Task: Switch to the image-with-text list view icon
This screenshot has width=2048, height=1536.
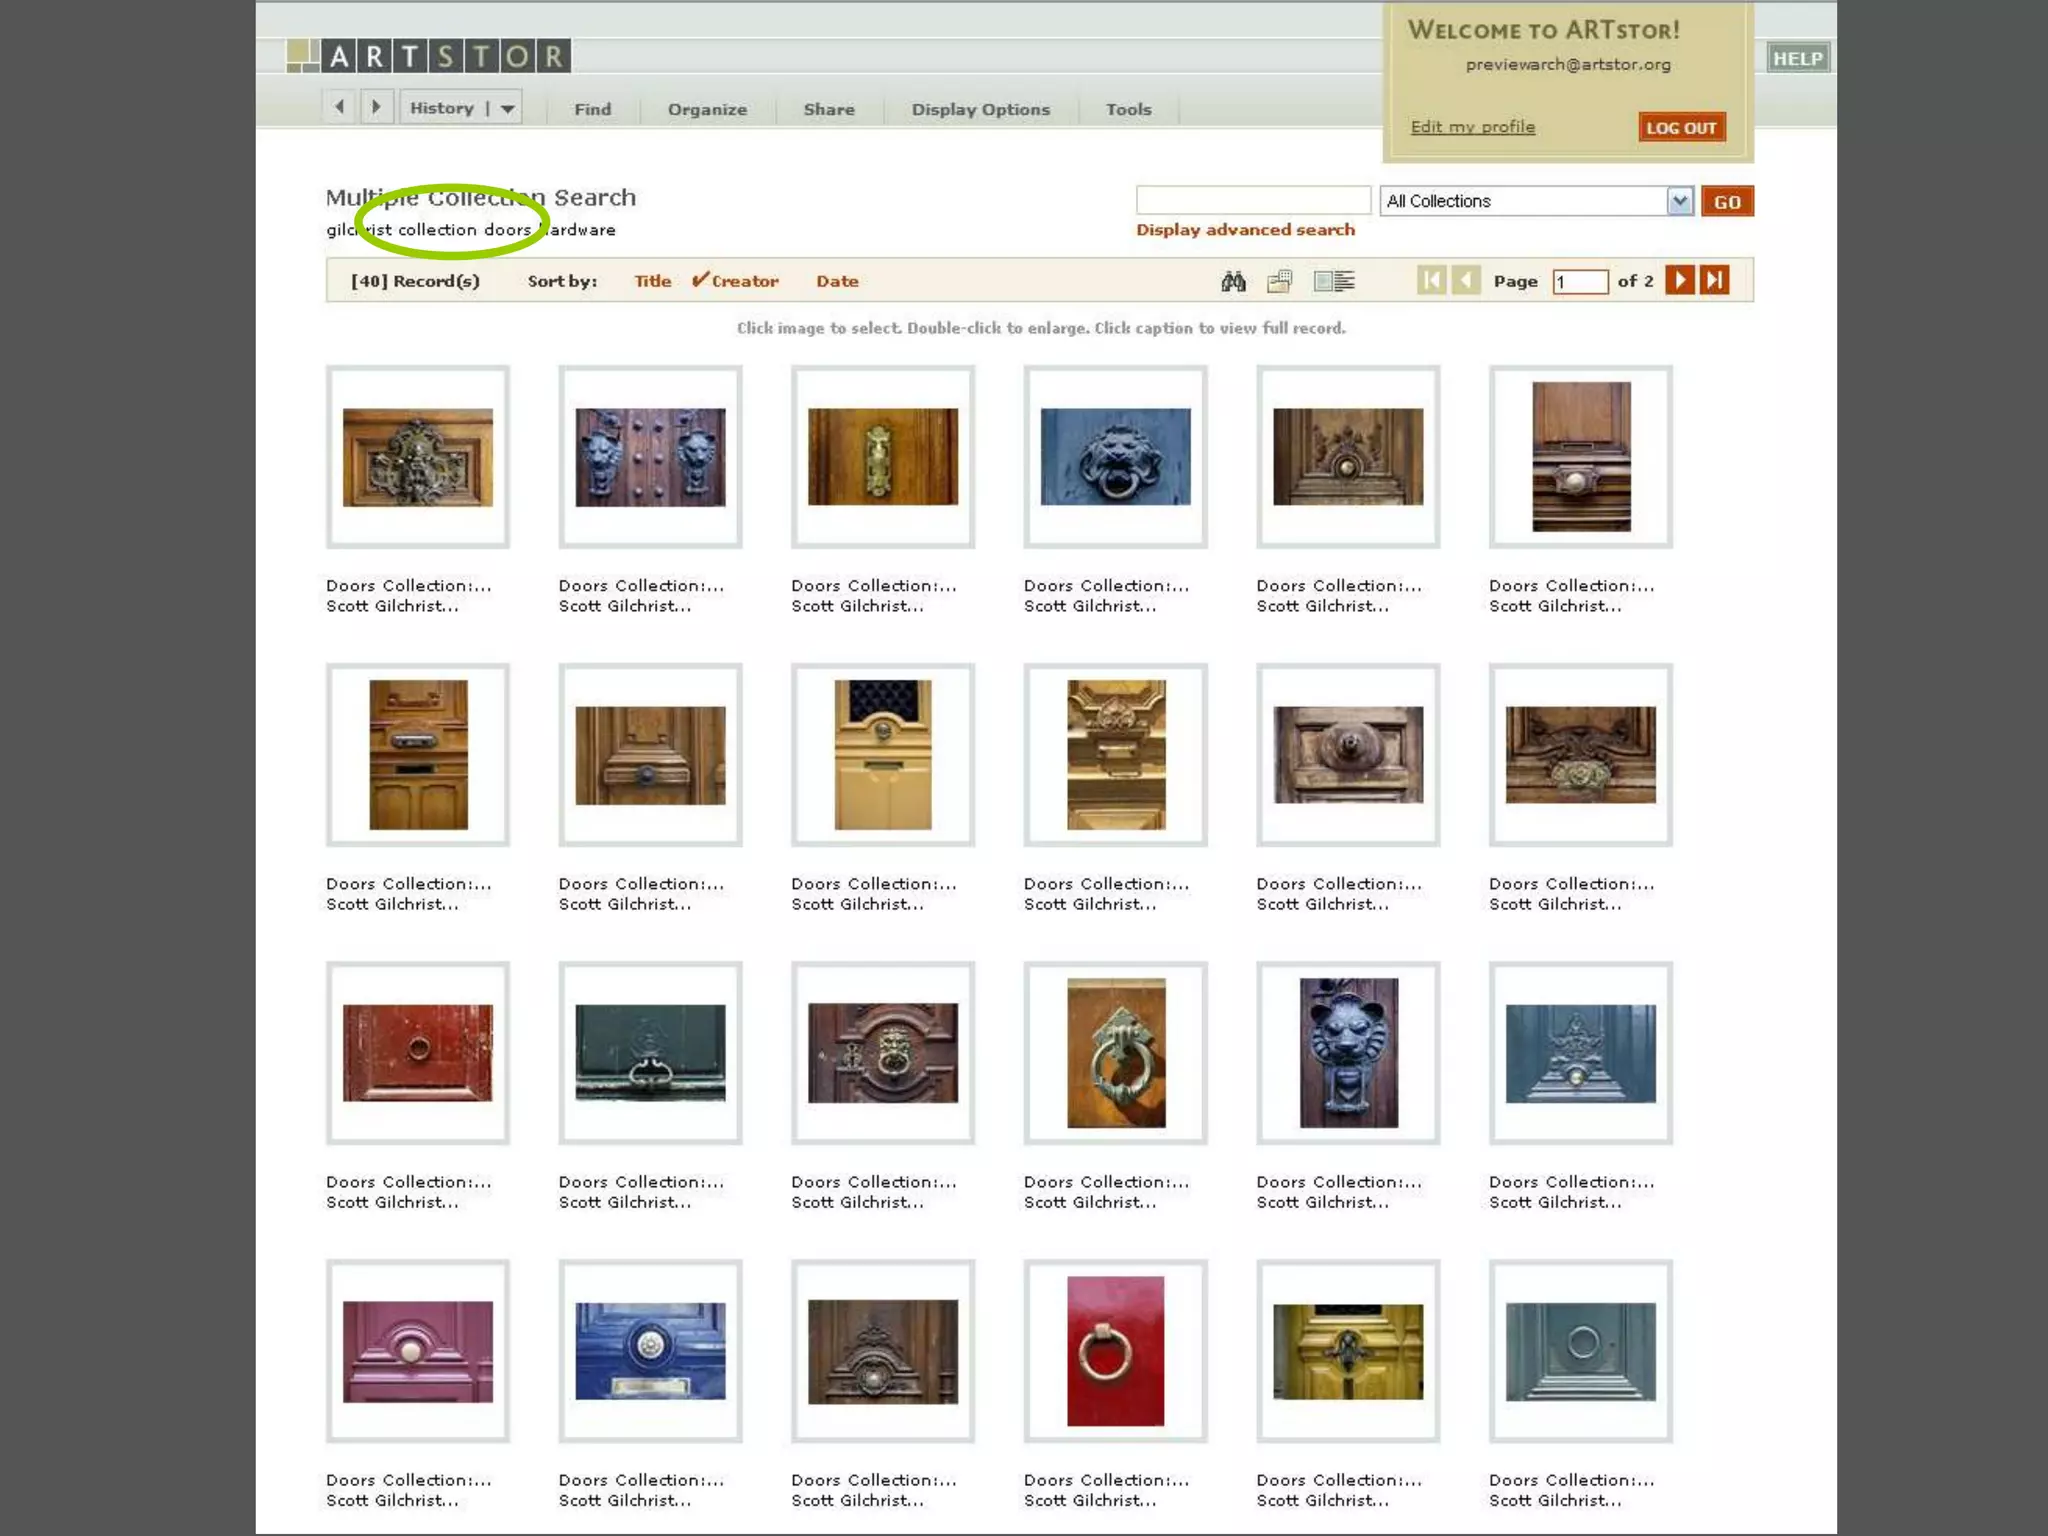Action: pos(1334,281)
